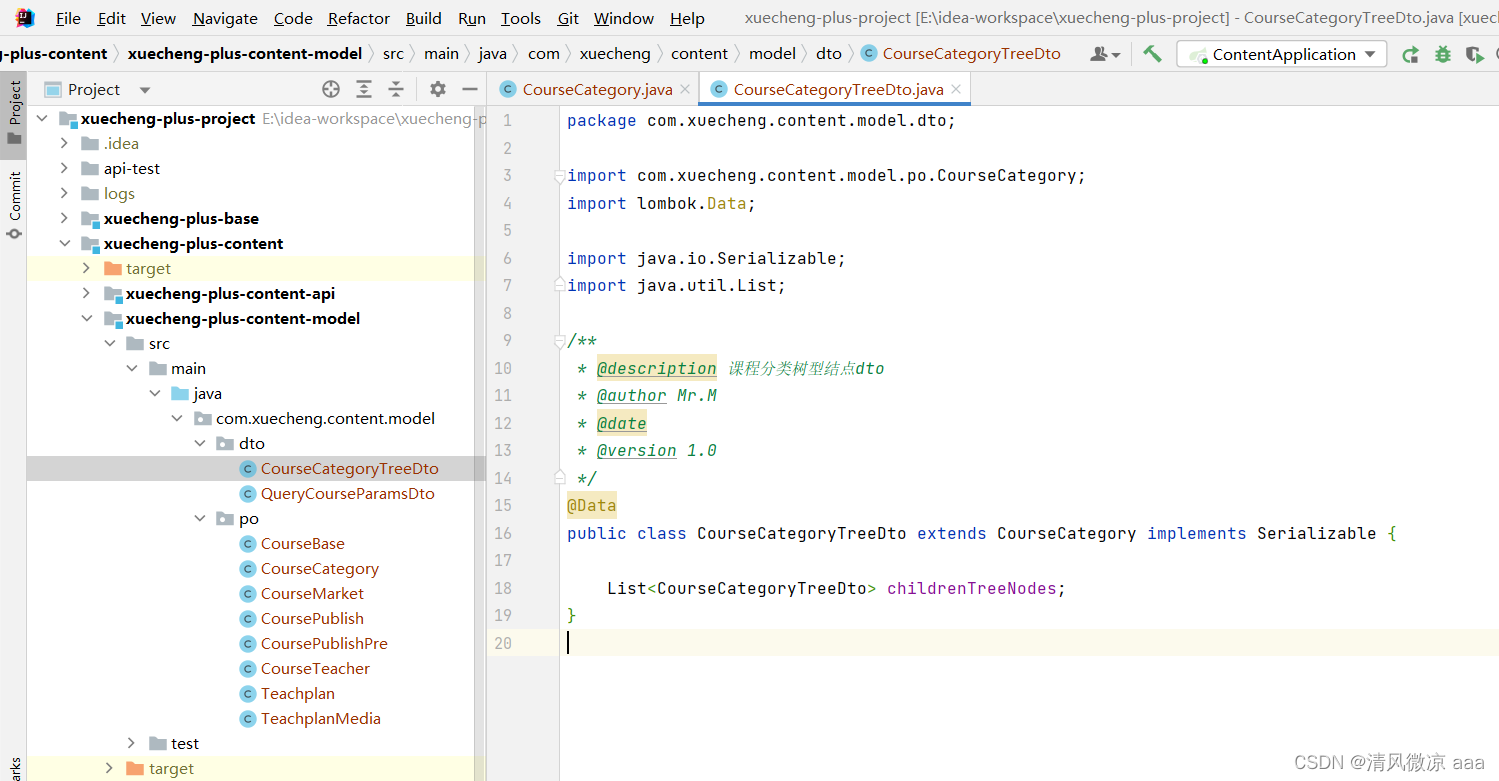Click the Expand All icon in Project panel
This screenshot has width=1499, height=781.
[x=364, y=89]
